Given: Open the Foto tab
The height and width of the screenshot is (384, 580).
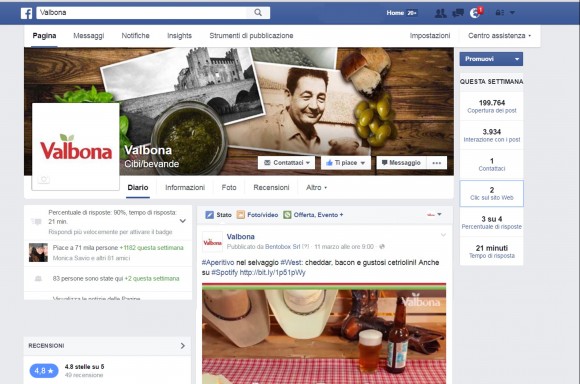Looking at the screenshot, I should coord(229,188).
